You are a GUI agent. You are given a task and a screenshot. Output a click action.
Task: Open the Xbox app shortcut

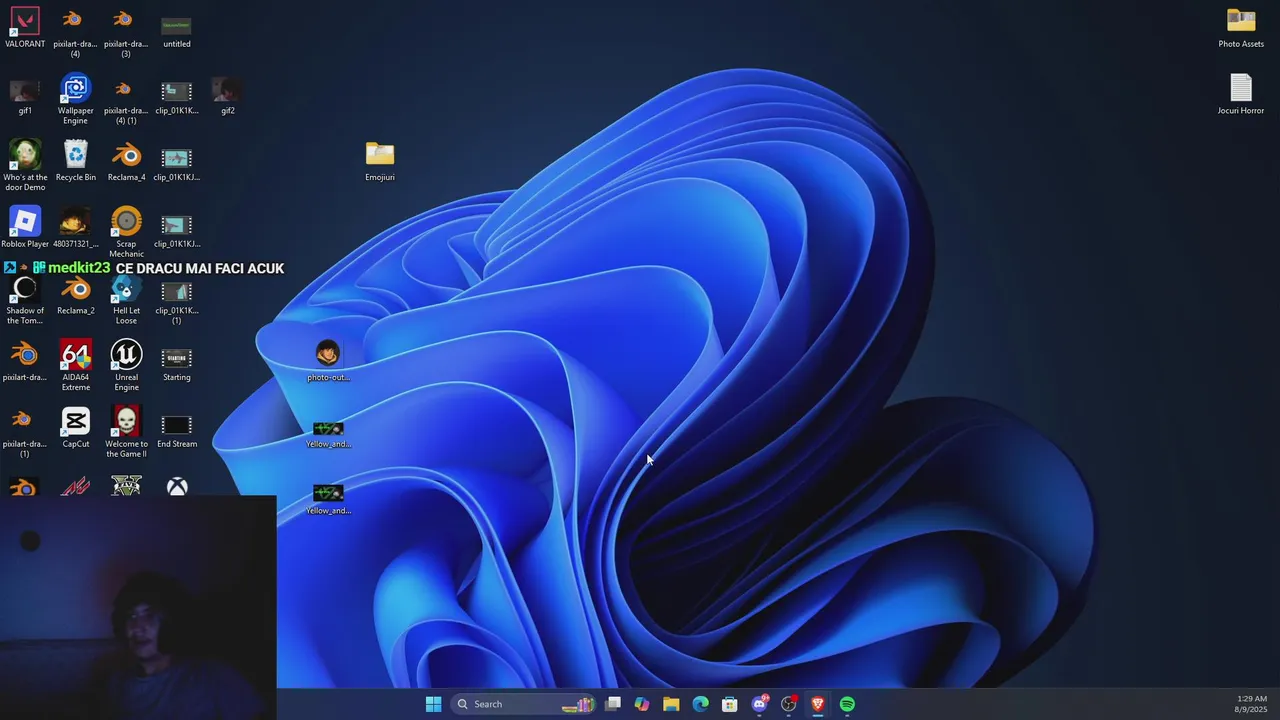pos(177,486)
